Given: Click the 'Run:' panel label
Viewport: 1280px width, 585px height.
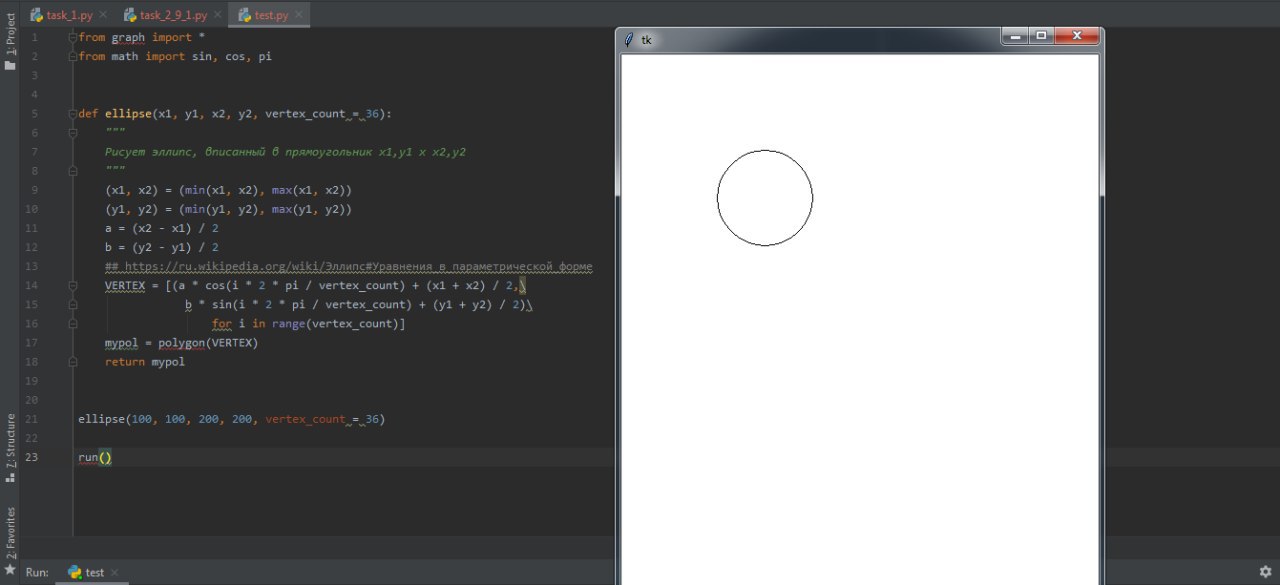Looking at the screenshot, I should coord(37,573).
